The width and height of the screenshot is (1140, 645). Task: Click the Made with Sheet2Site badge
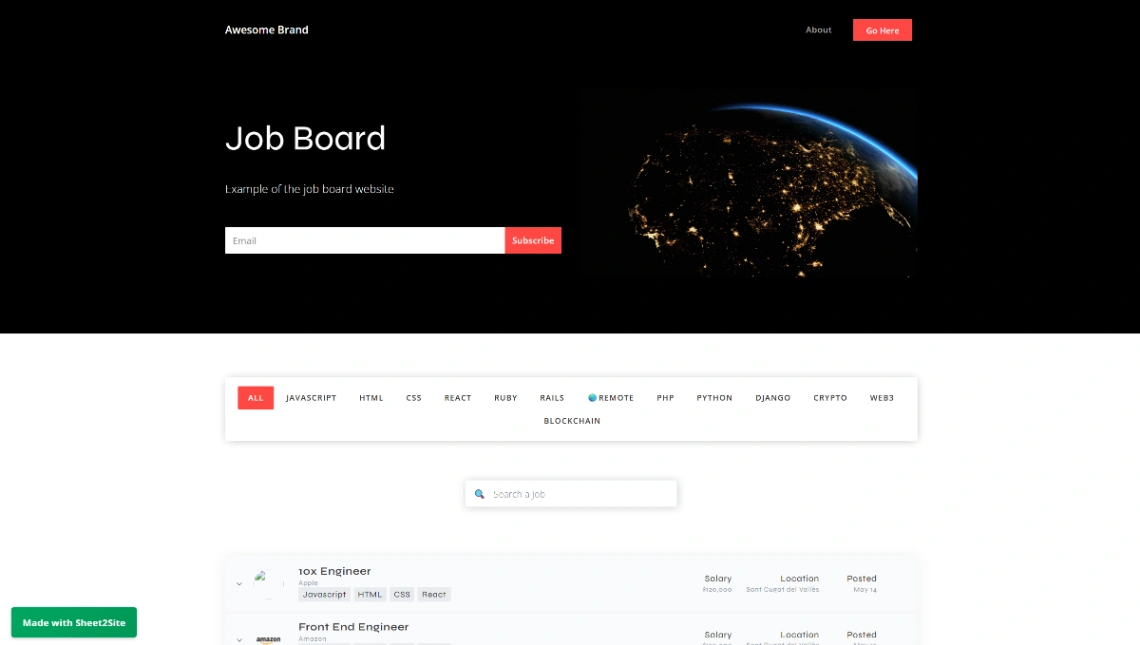tap(73, 621)
